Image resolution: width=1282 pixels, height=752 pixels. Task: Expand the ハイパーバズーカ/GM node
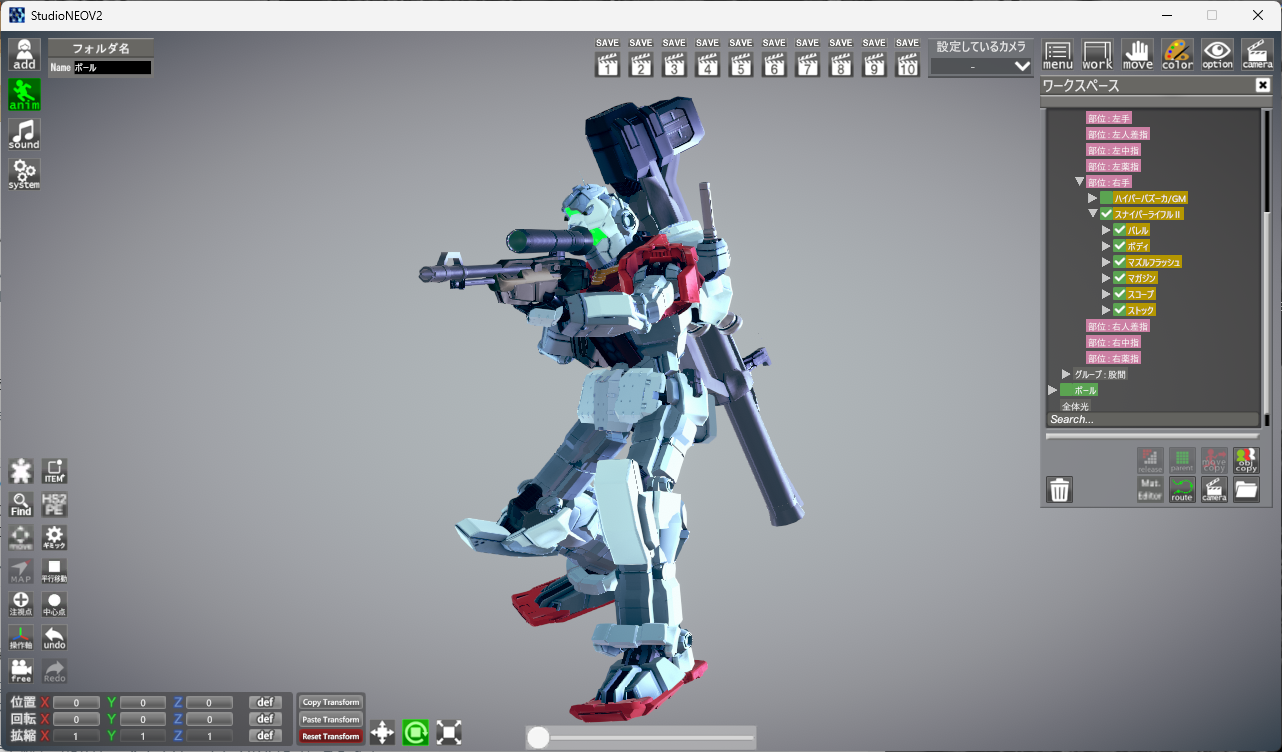tap(1093, 198)
